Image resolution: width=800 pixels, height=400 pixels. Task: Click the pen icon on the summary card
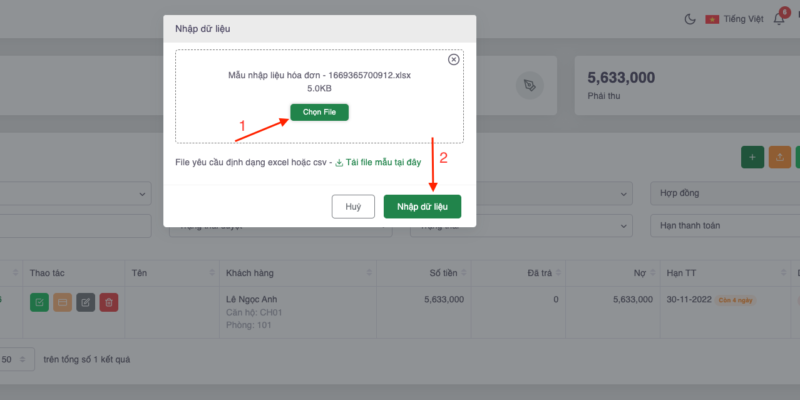point(530,85)
